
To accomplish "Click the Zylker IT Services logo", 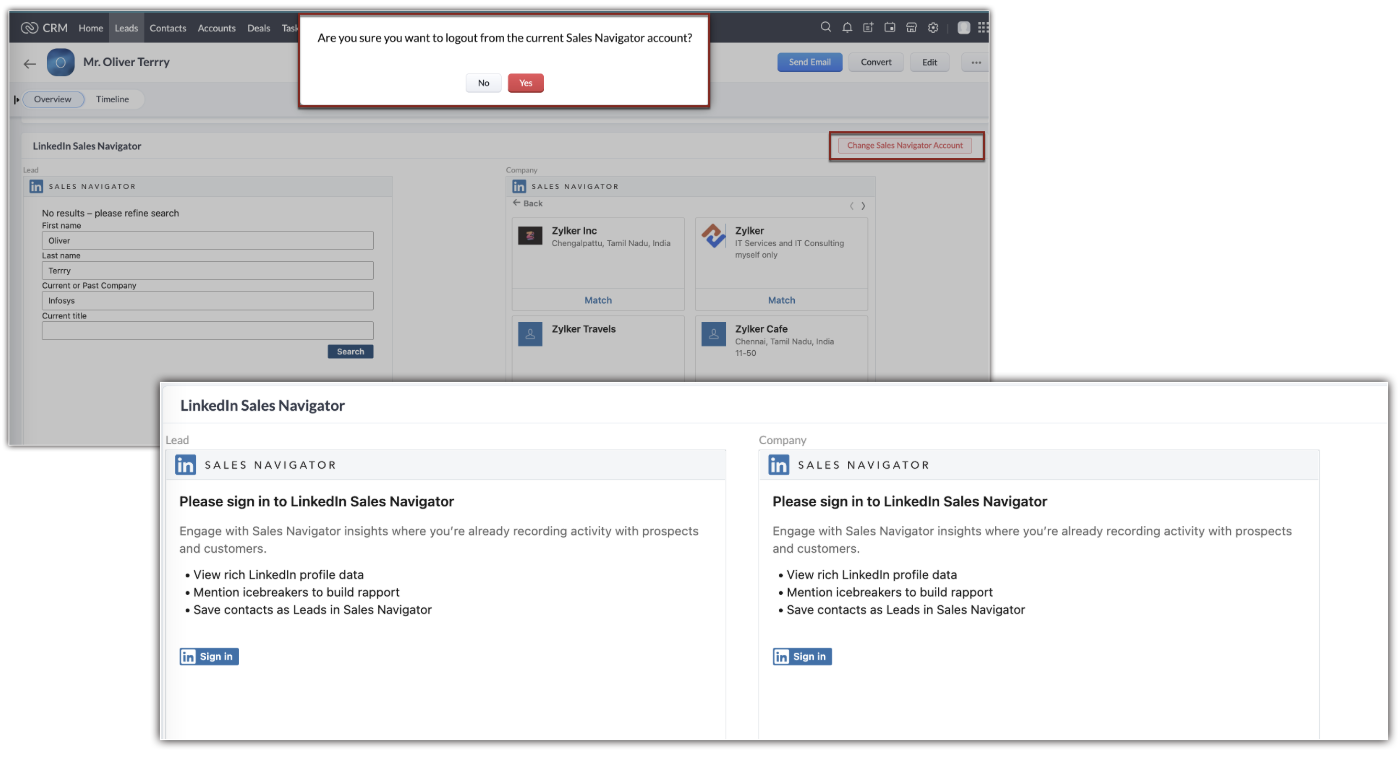I will pos(714,236).
